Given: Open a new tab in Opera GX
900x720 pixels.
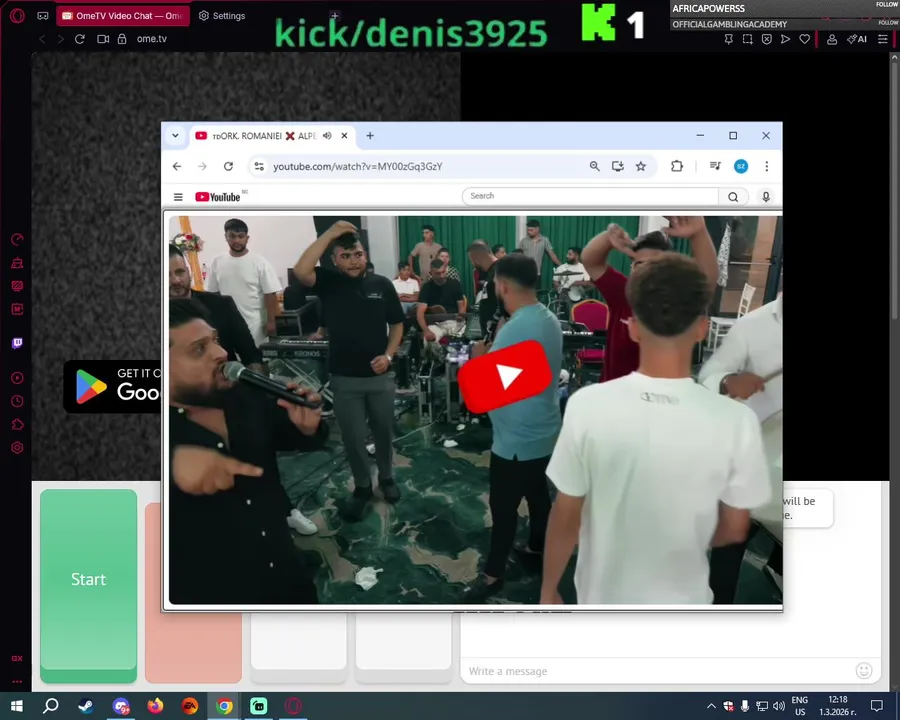Looking at the screenshot, I should (335, 16).
